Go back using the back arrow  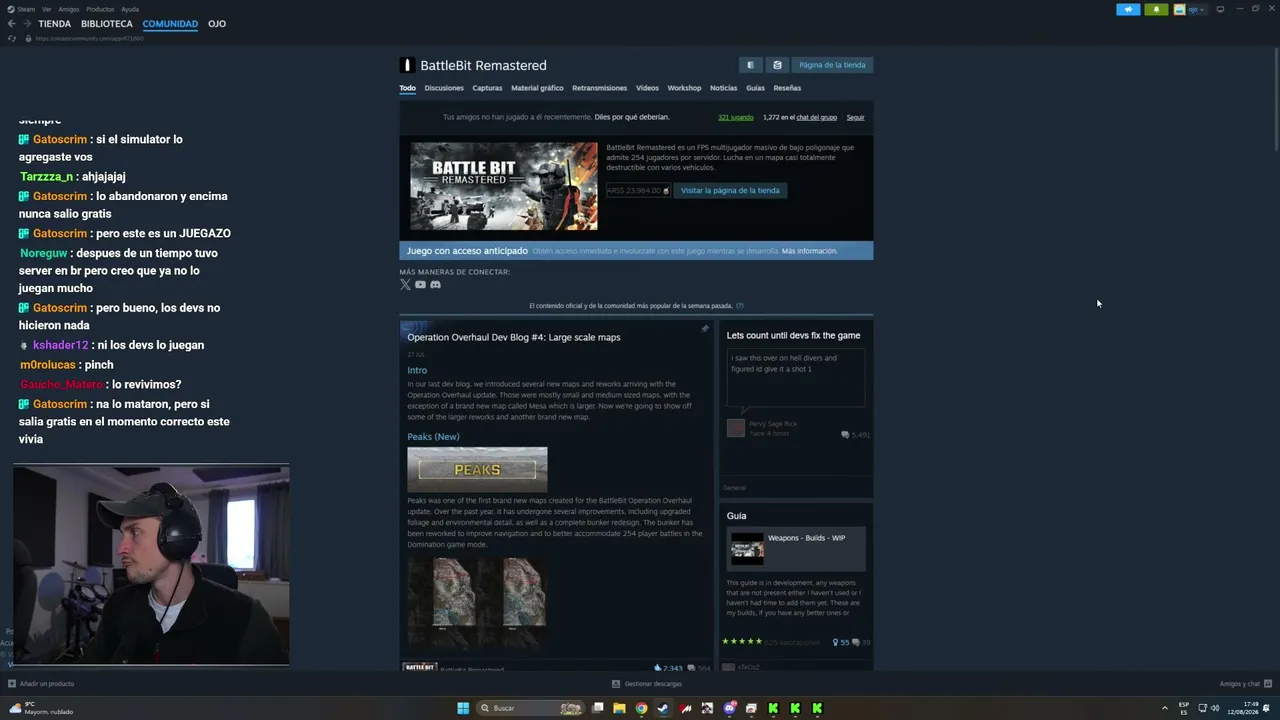(x=11, y=24)
